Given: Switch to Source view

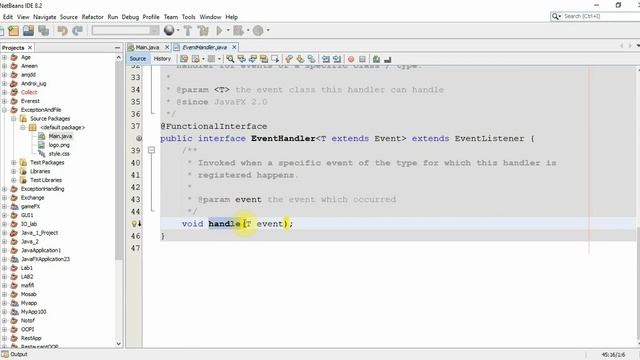Looking at the screenshot, I should pyautogui.click(x=138, y=59).
